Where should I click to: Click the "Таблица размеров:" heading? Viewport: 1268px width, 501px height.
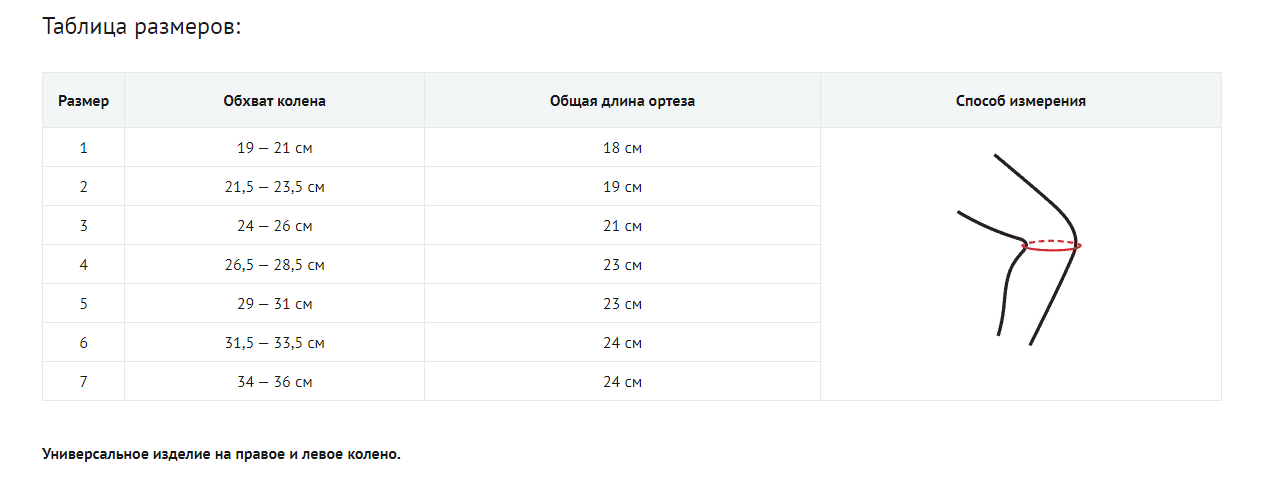tap(142, 27)
